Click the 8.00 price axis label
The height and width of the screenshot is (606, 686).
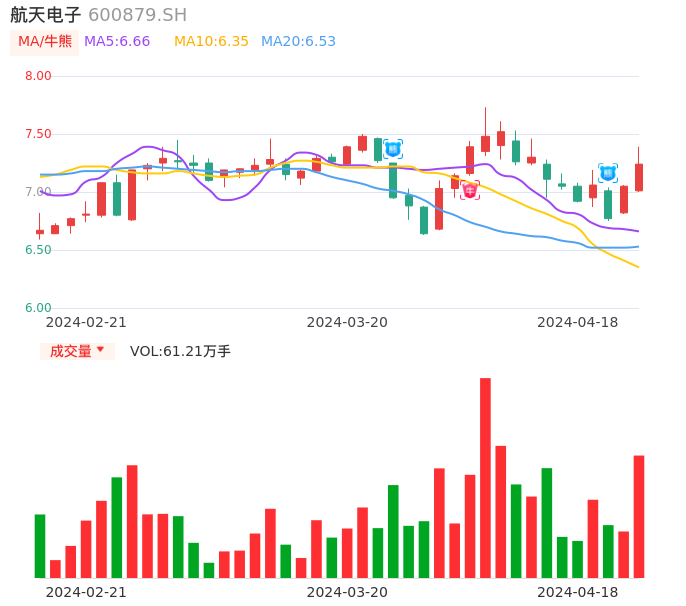pos(38,76)
